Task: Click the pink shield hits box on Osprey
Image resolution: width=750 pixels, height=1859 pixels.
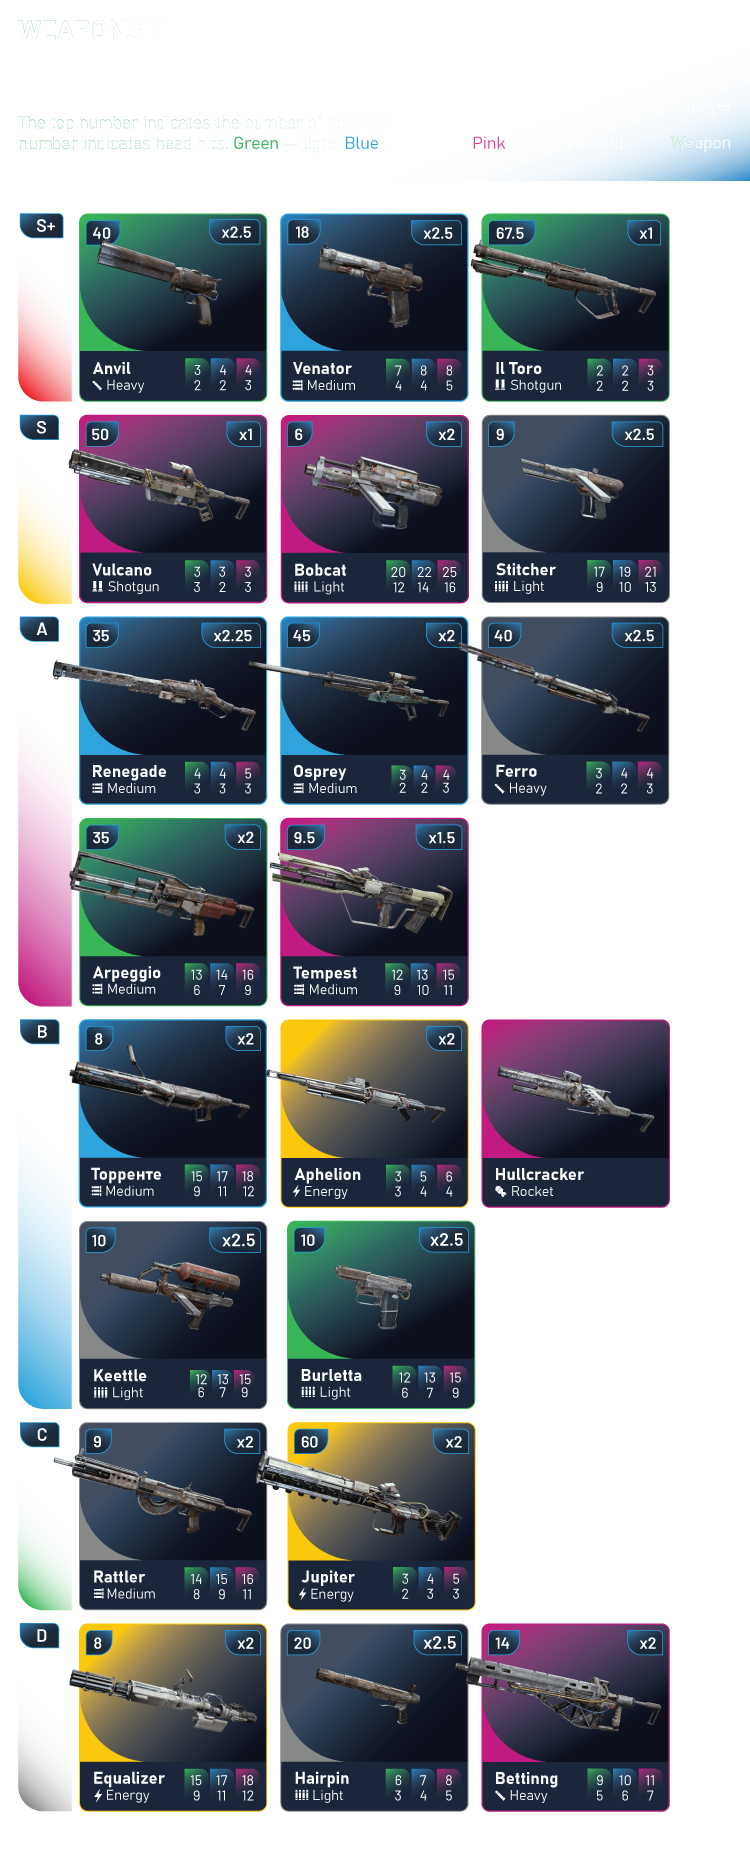Action: point(446,781)
